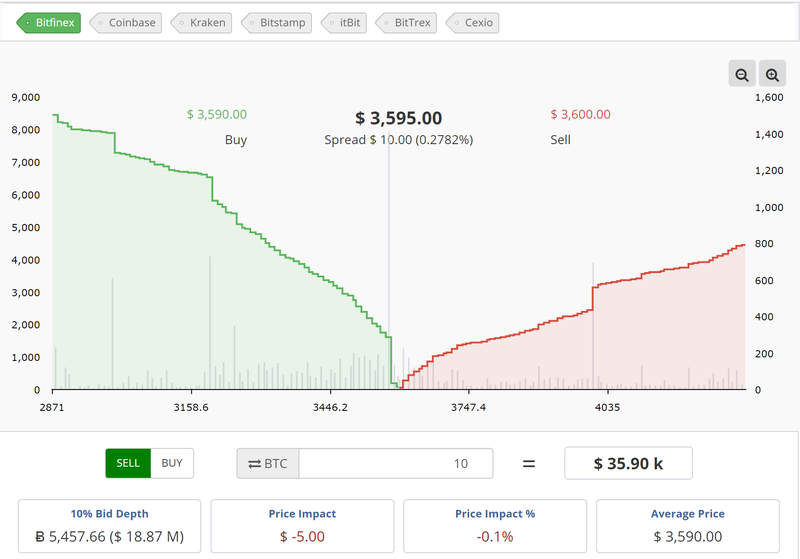This screenshot has width=800, height=559.
Task: Switch to the Coinbase exchange tab
Action: click(x=127, y=22)
